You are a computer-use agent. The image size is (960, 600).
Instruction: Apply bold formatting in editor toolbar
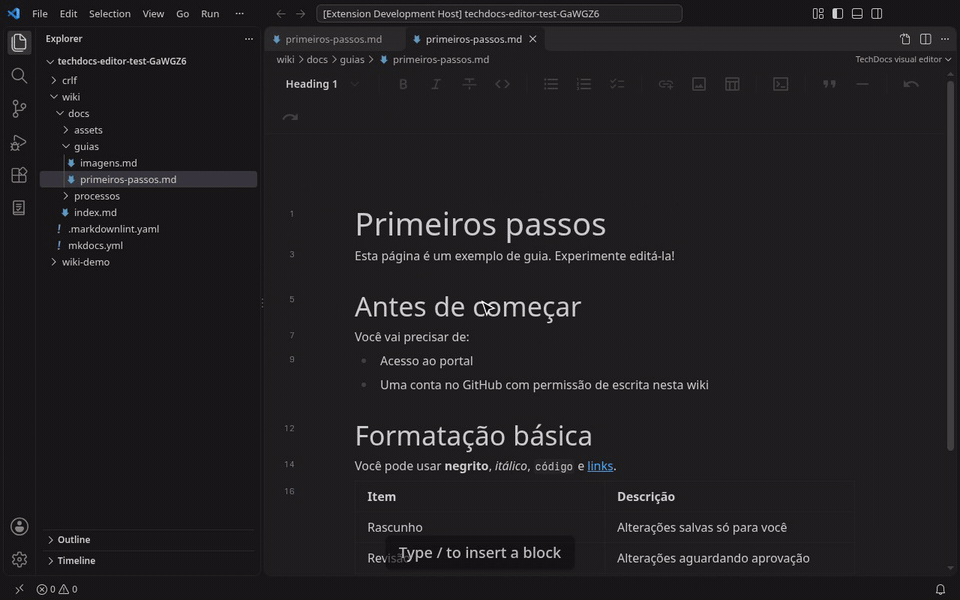(403, 84)
